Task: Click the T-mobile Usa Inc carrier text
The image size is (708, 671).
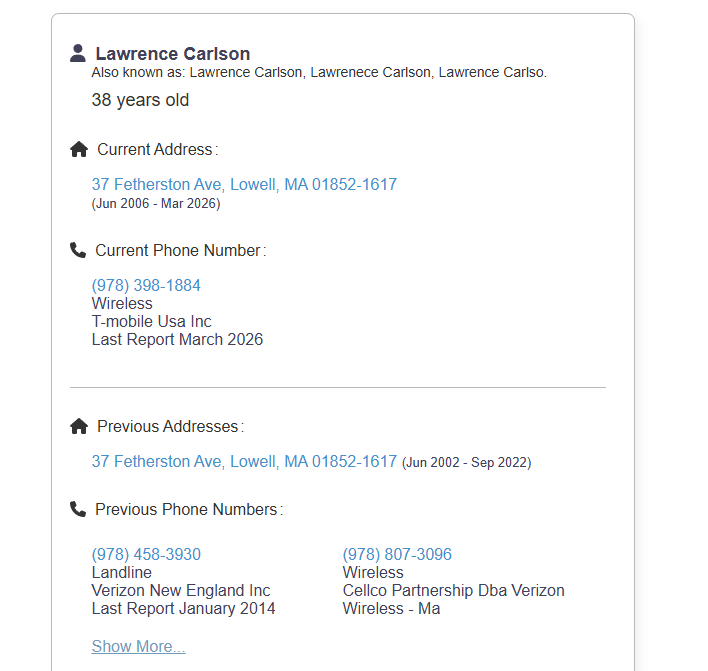Action: 151,321
